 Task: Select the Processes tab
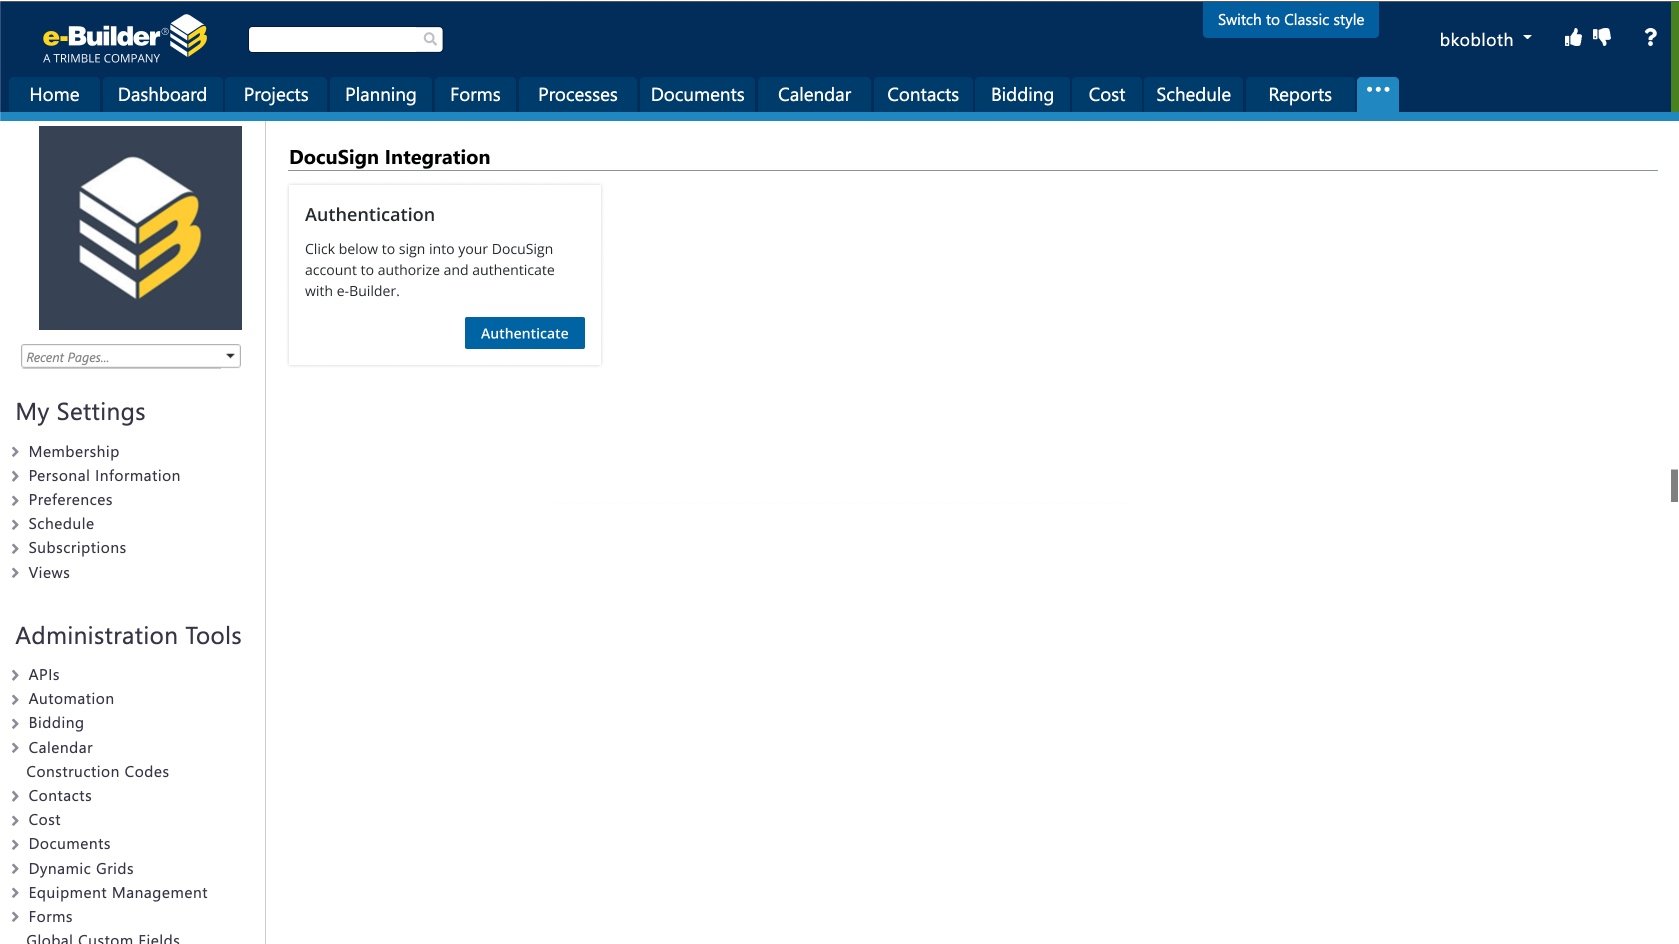click(577, 95)
